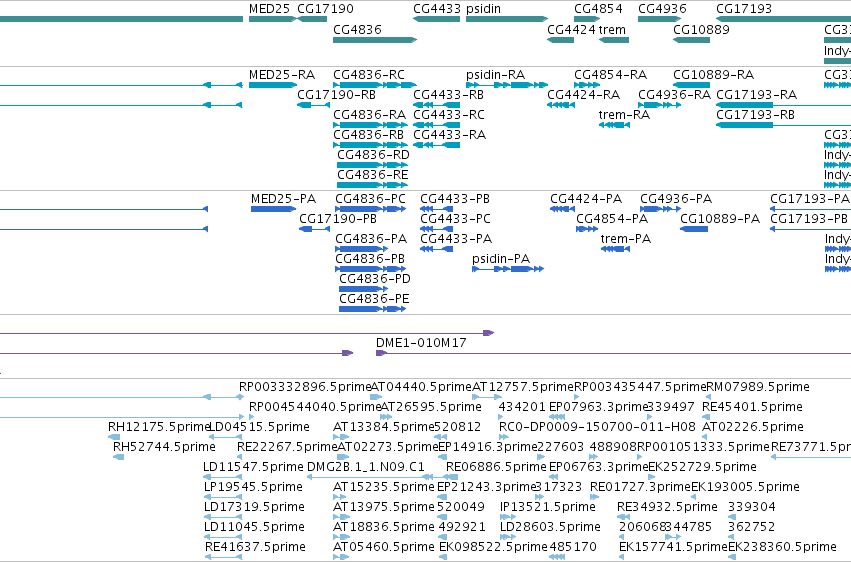Select the DMG2B.1_1.N09.C1 EST label
The height and width of the screenshot is (562, 851).
tap(366, 468)
